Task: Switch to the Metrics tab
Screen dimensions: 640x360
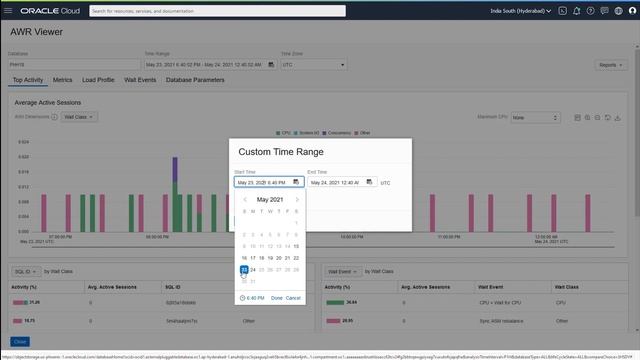Action: [62, 80]
